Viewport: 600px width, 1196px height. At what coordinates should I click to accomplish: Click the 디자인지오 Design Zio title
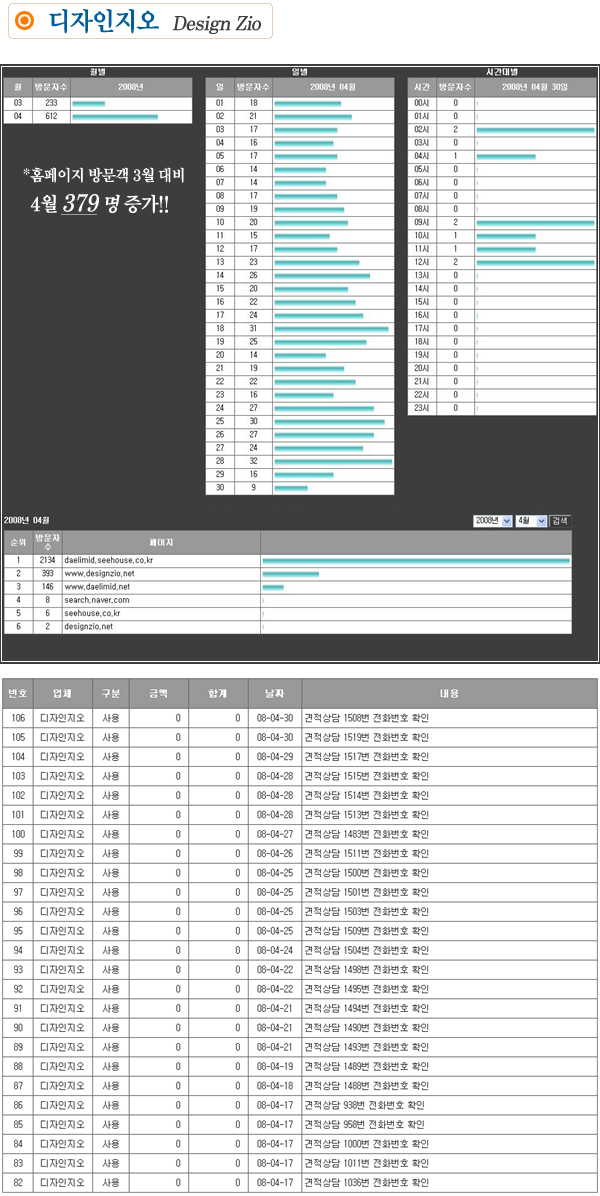point(152,22)
